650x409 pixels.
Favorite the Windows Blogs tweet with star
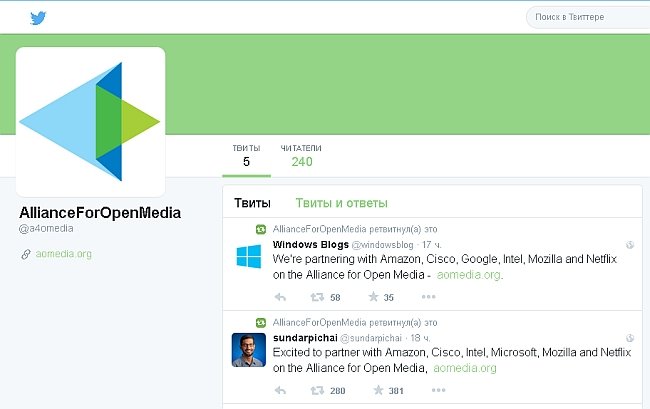tap(374, 297)
